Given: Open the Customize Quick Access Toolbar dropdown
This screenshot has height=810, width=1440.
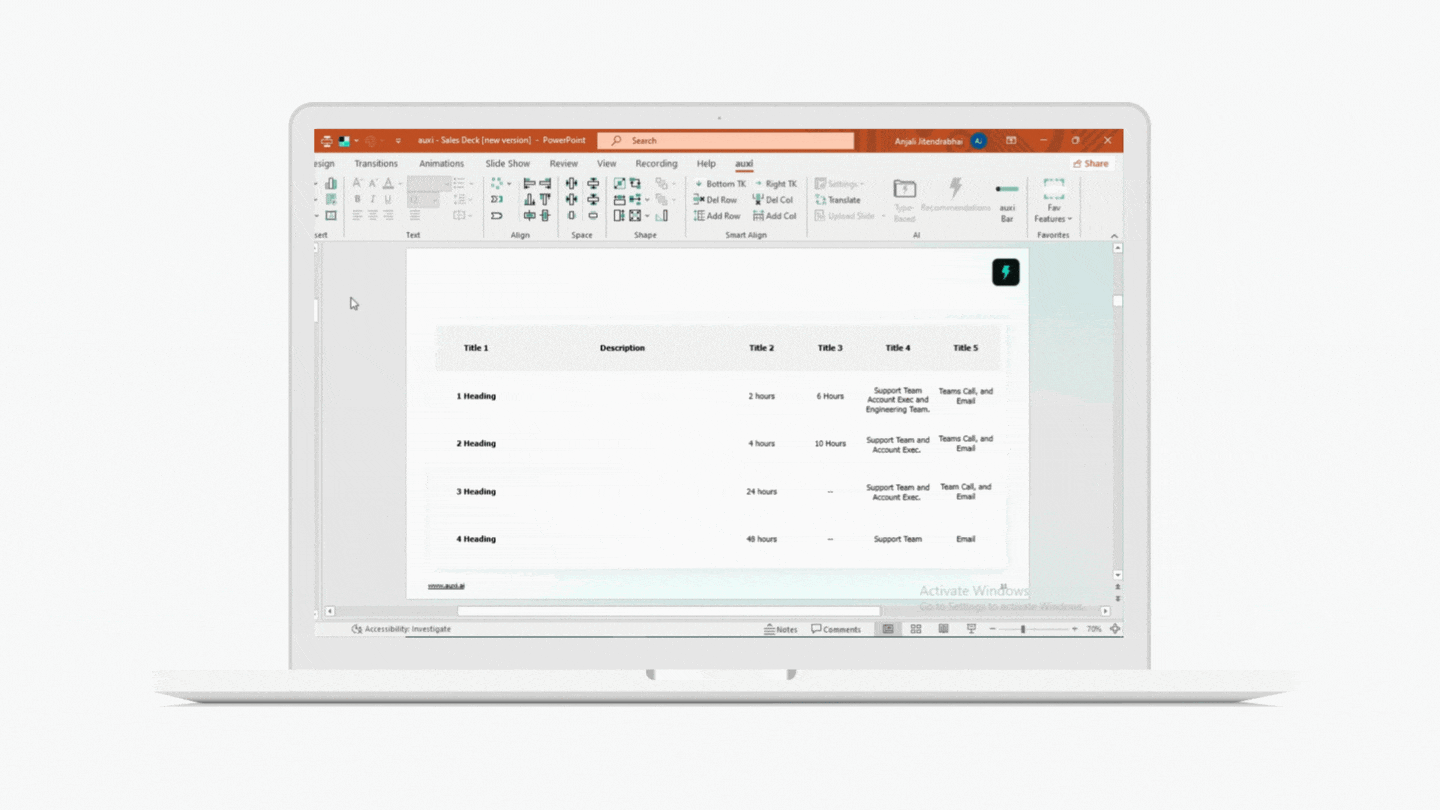Looking at the screenshot, I should pyautogui.click(x=398, y=141).
